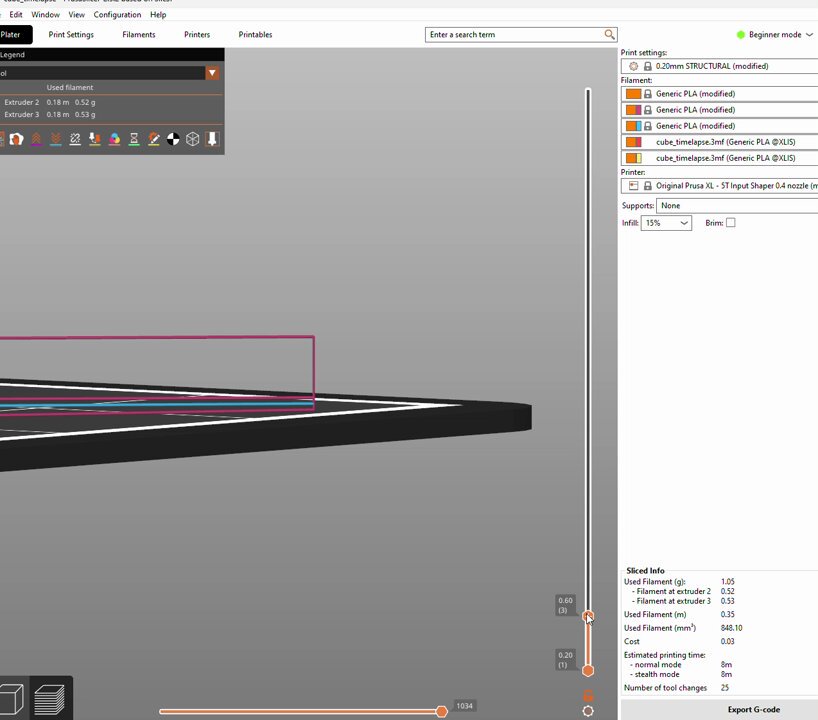The image size is (818, 720).
Task: Click second filament orange-magenta color swatch
Action: tap(633, 110)
